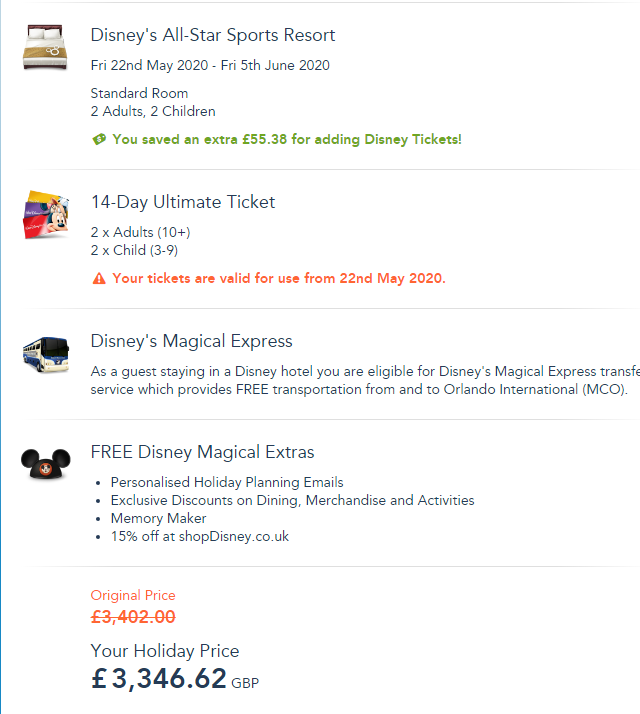Click the orange warning triangle icon
Screen dimensions: 640x714
click(x=99, y=279)
